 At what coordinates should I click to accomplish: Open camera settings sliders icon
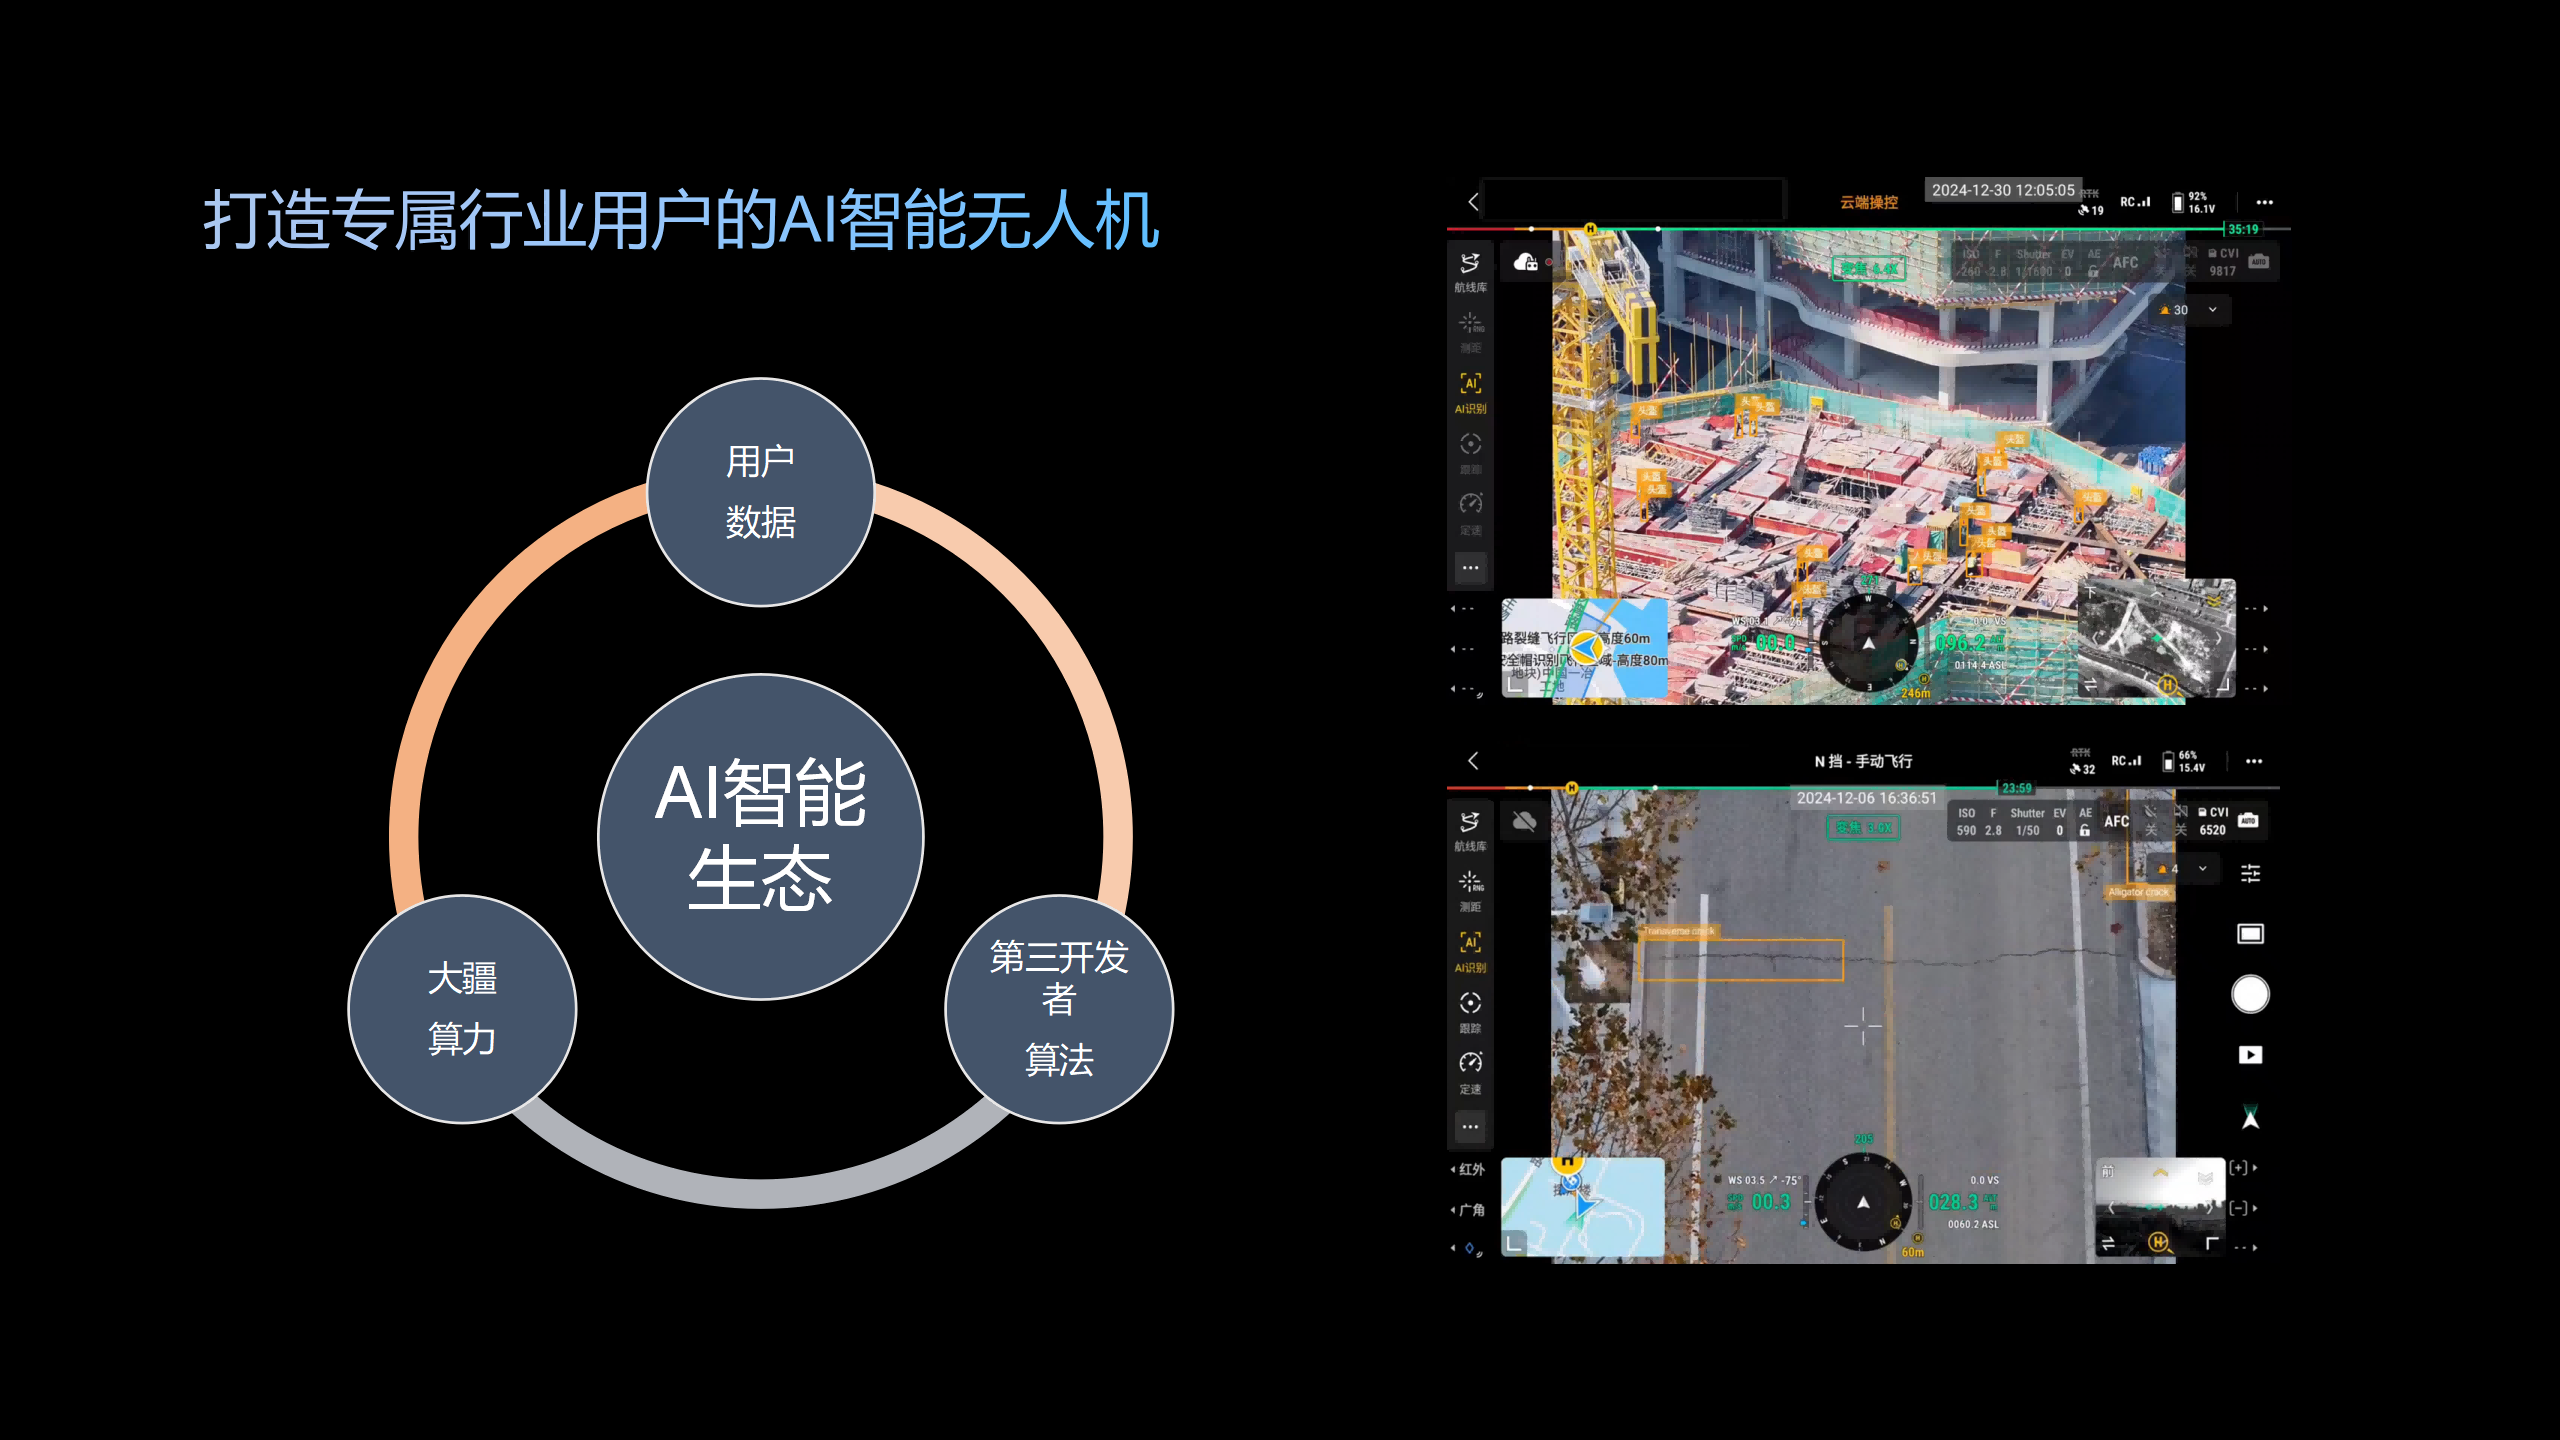point(2250,874)
